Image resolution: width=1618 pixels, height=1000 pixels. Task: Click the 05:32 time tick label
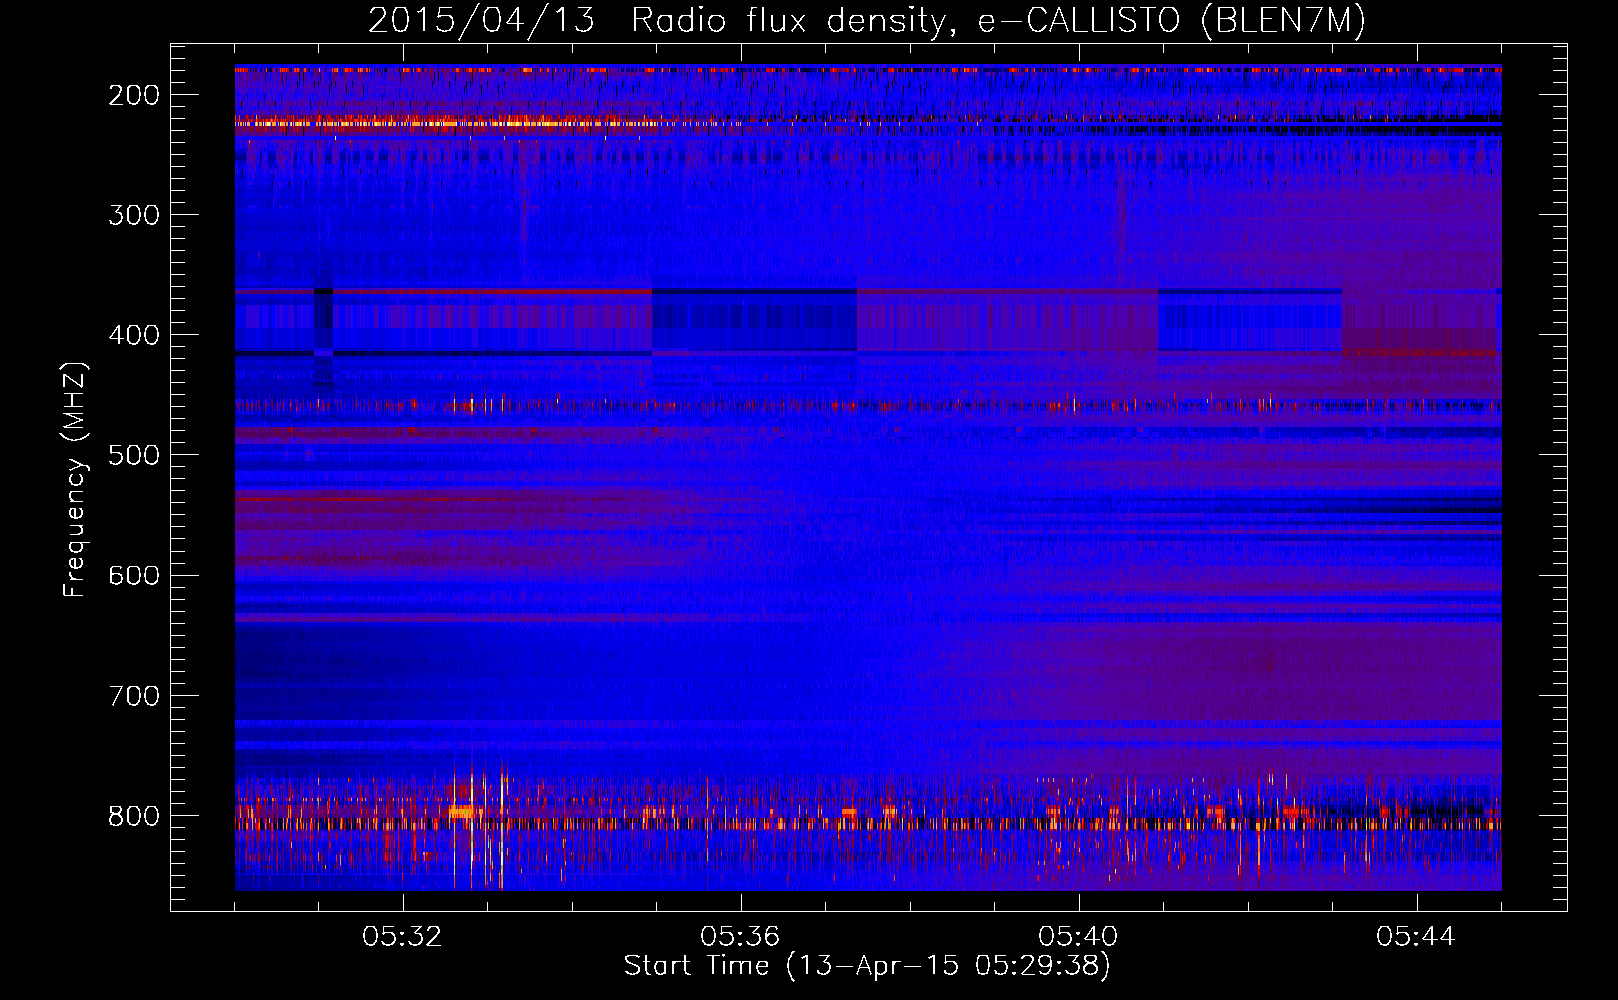402,937
